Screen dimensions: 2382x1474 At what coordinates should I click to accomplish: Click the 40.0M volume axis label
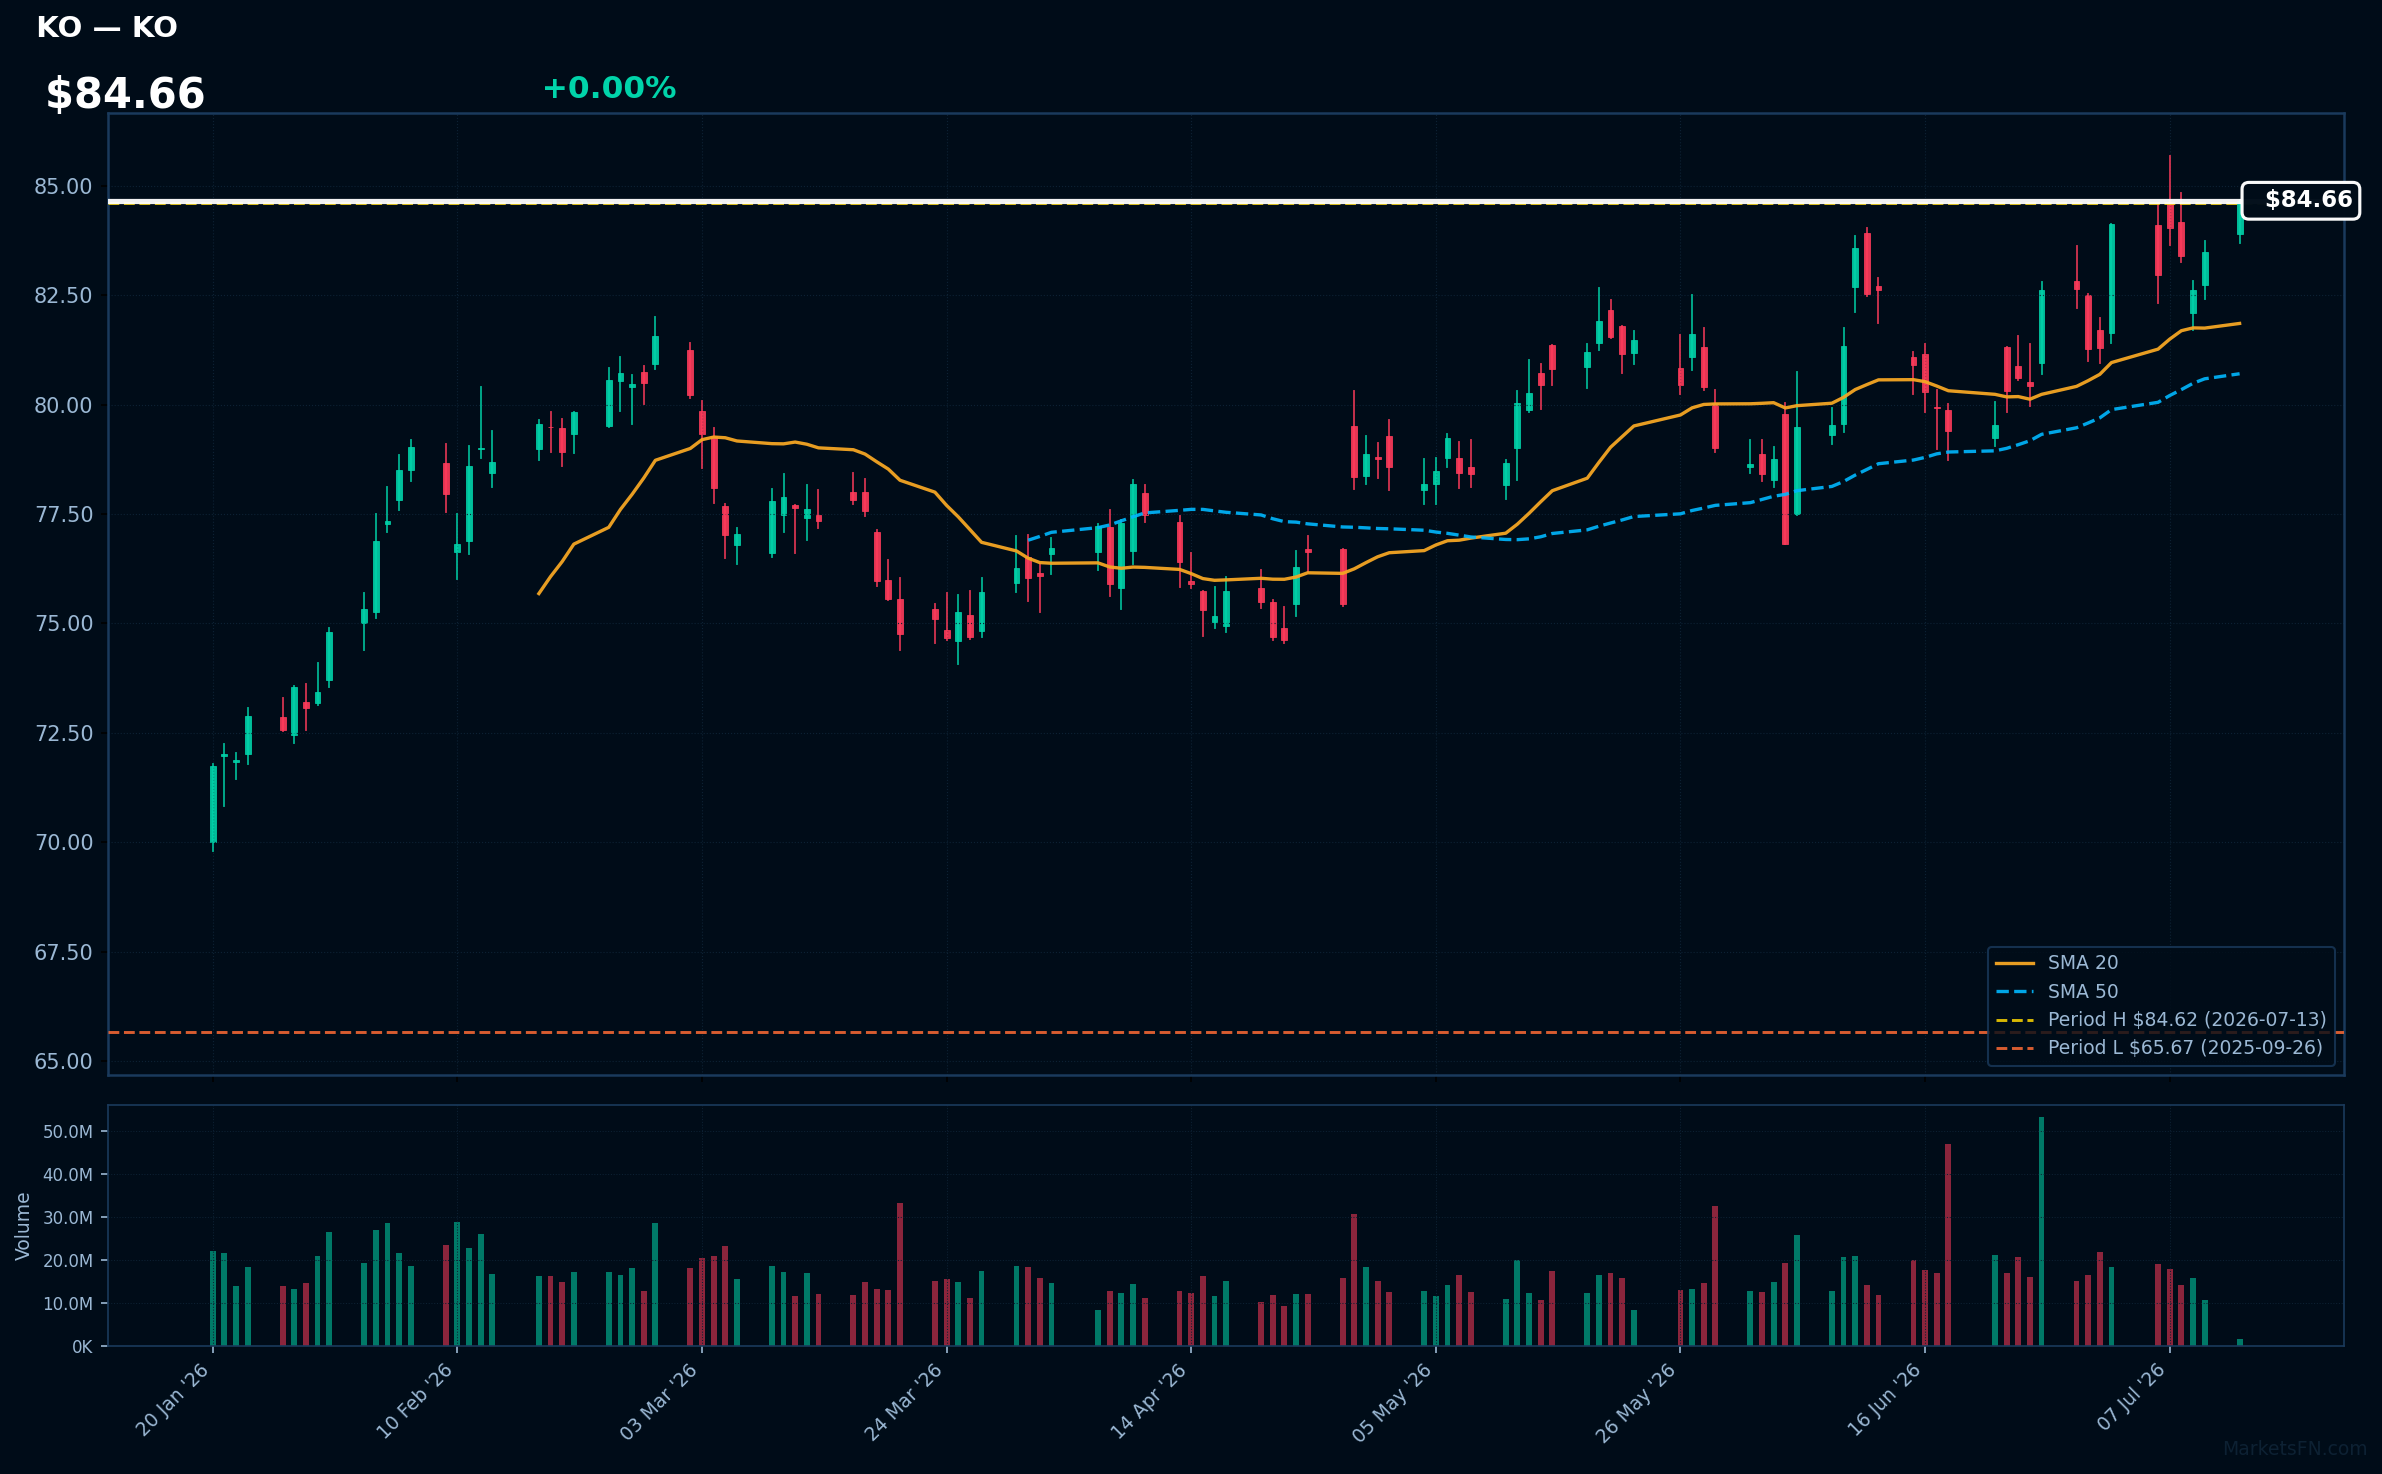pyautogui.click(x=67, y=1175)
